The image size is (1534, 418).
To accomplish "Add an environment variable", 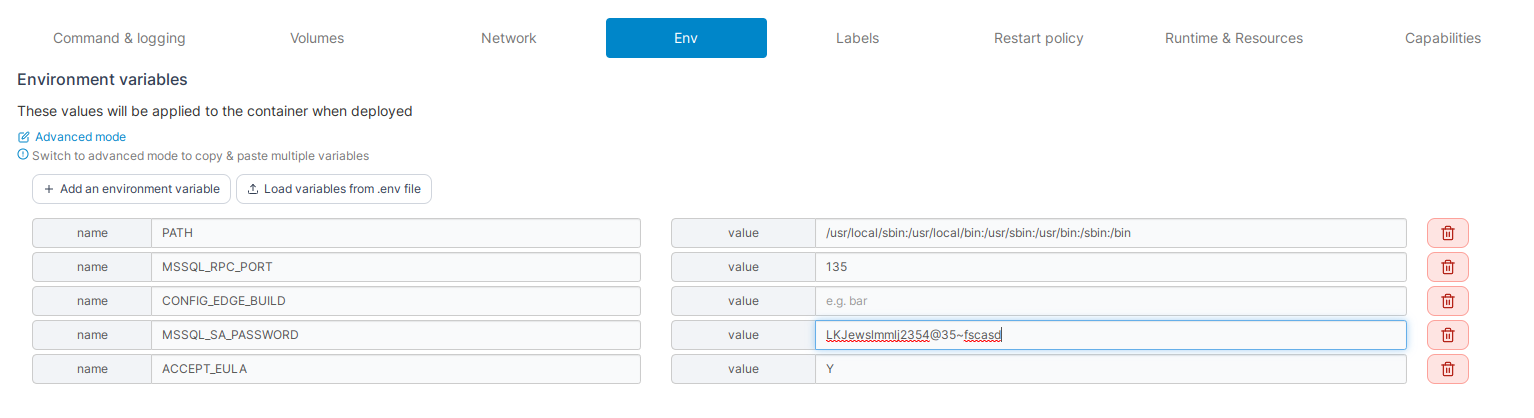I will pos(131,189).
